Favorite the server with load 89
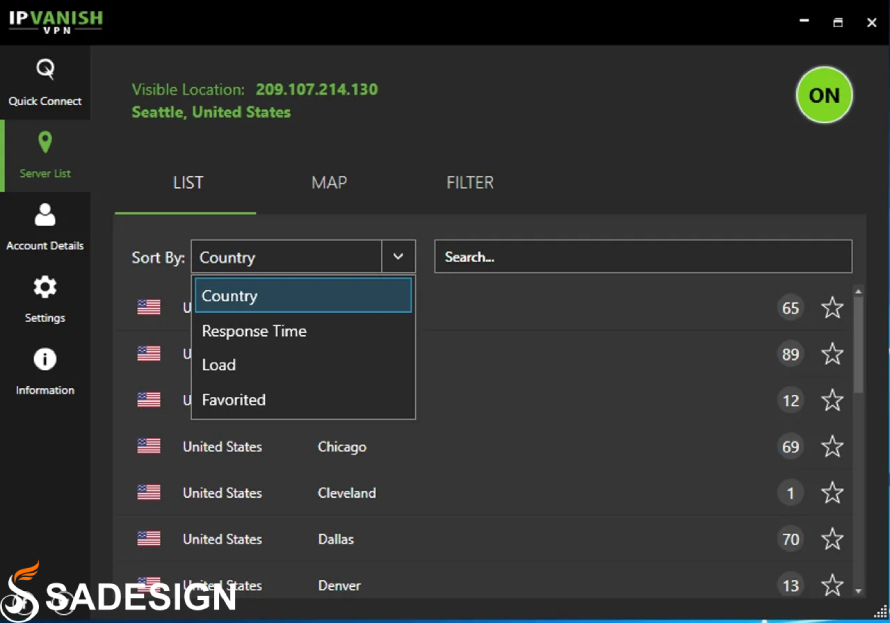 832,354
